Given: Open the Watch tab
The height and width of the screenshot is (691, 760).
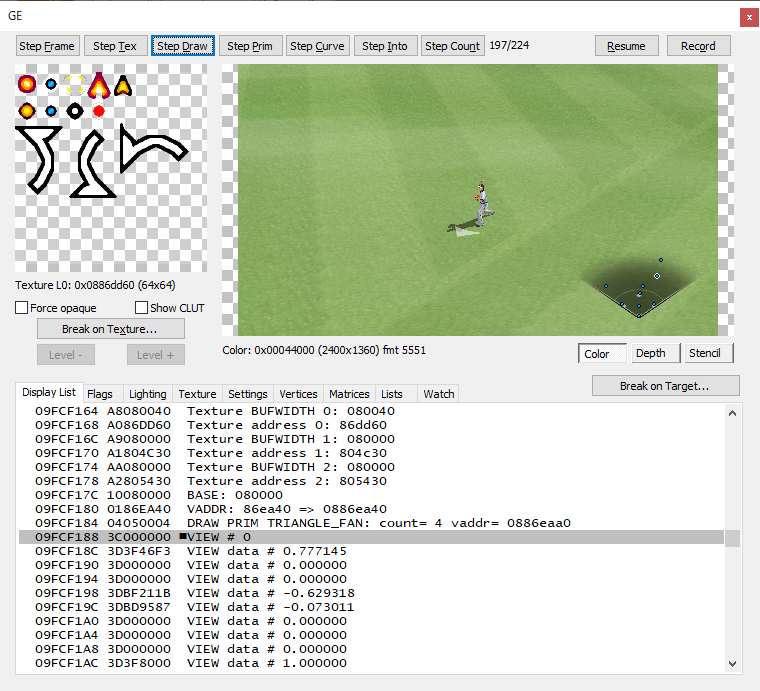Looking at the screenshot, I should 439,394.
